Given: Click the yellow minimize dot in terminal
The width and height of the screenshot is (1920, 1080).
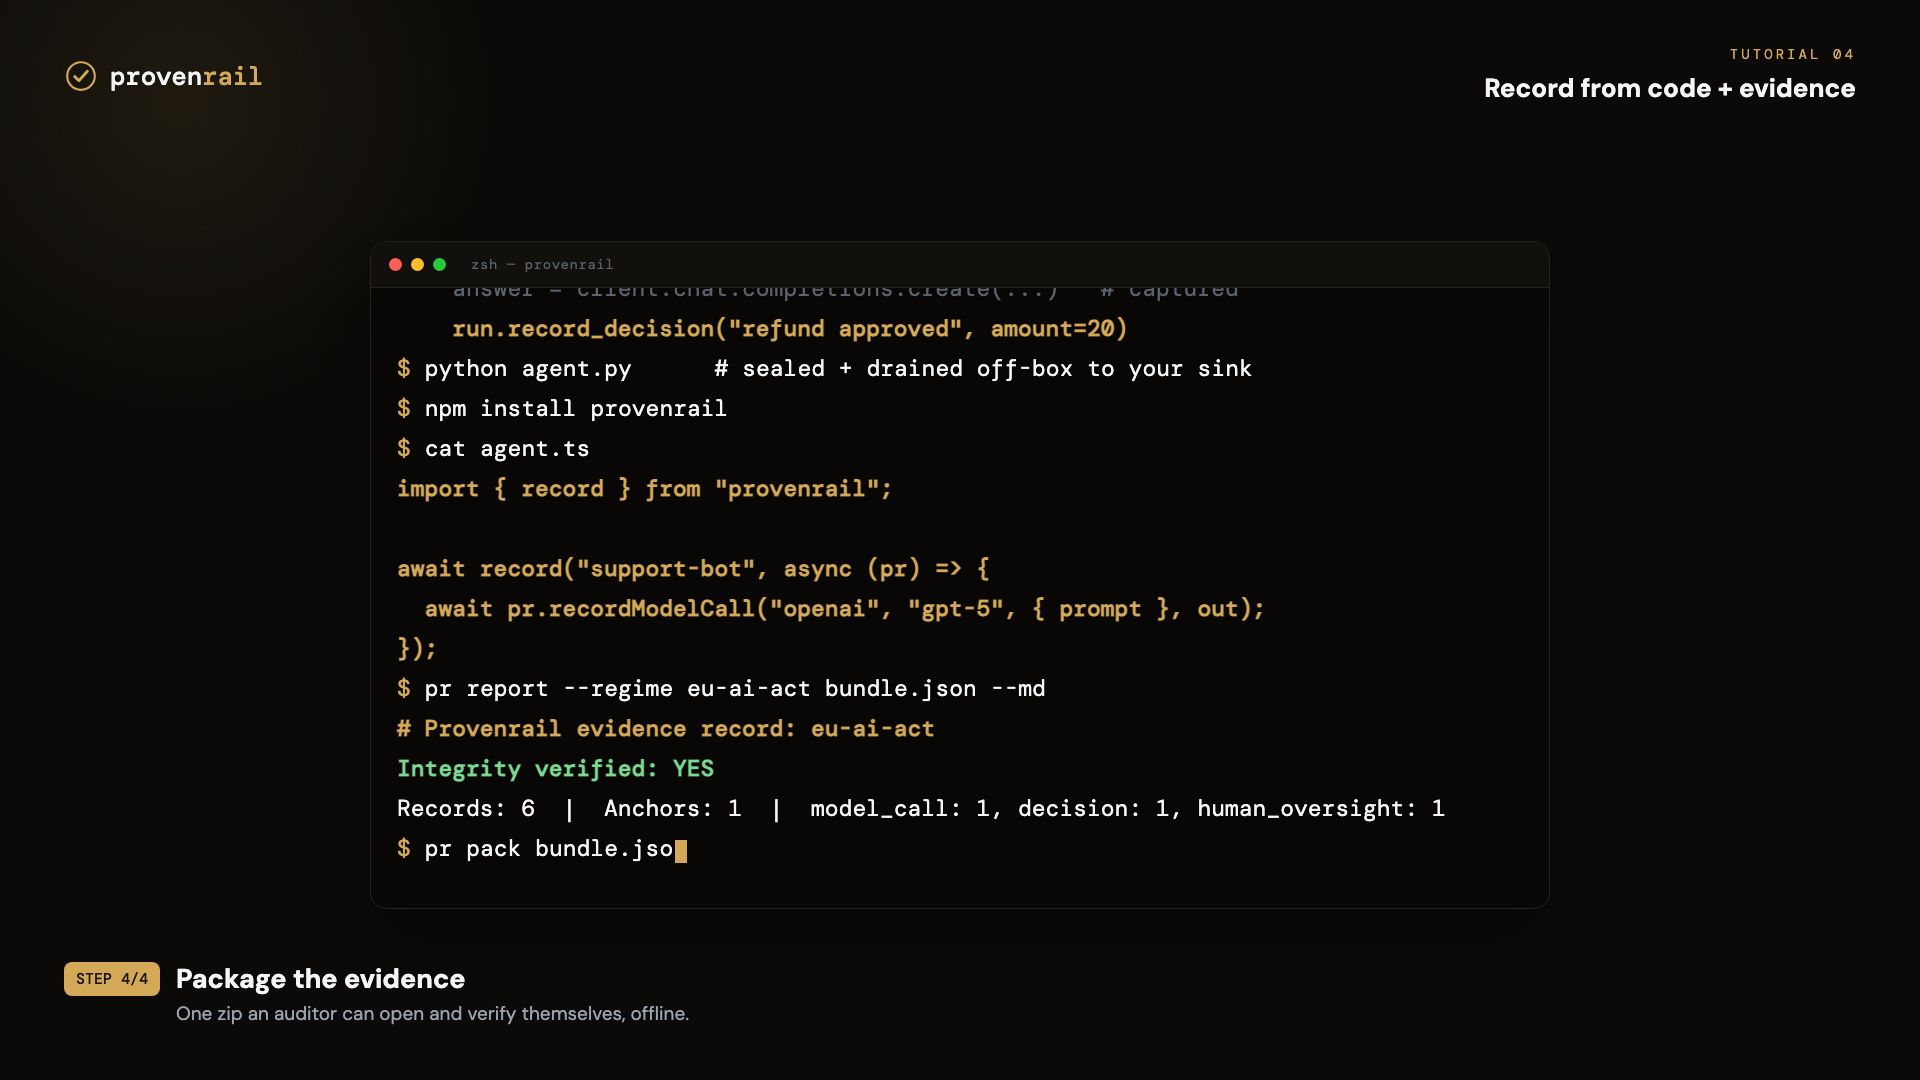Looking at the screenshot, I should [x=417, y=264].
